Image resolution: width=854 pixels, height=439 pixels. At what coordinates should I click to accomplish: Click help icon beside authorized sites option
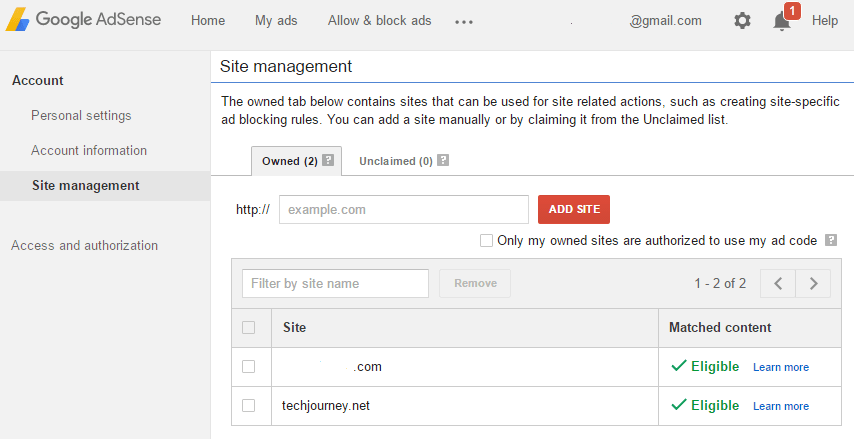tap(831, 240)
